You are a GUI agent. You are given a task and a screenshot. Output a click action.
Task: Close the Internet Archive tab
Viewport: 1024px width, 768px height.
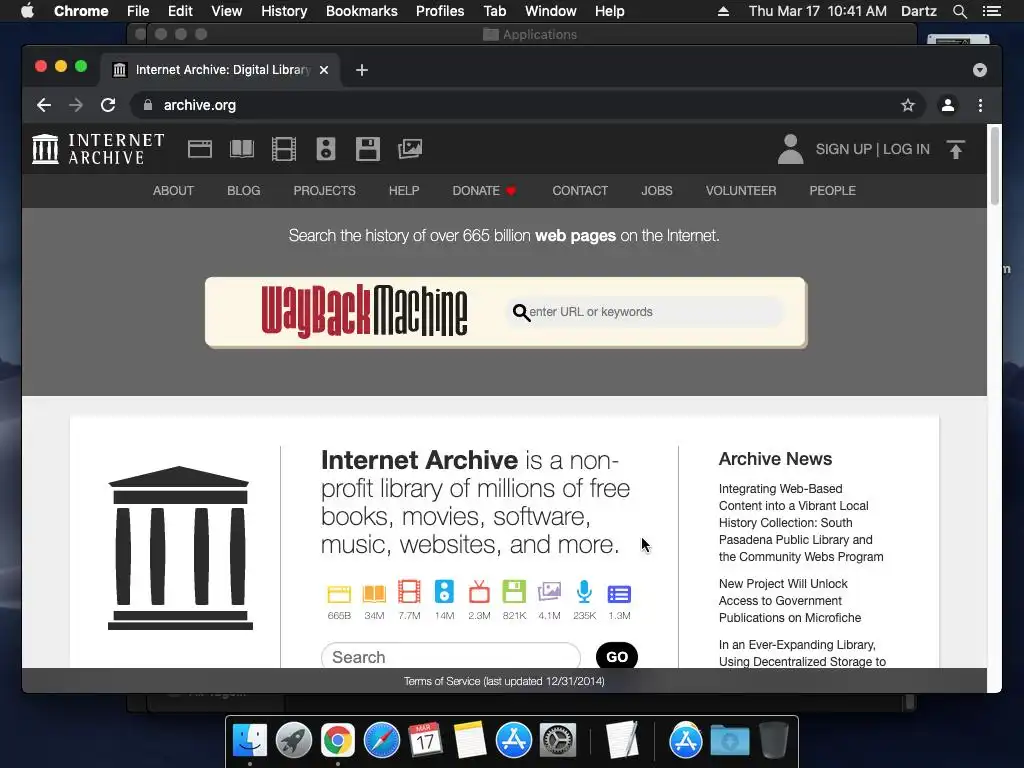(x=324, y=70)
